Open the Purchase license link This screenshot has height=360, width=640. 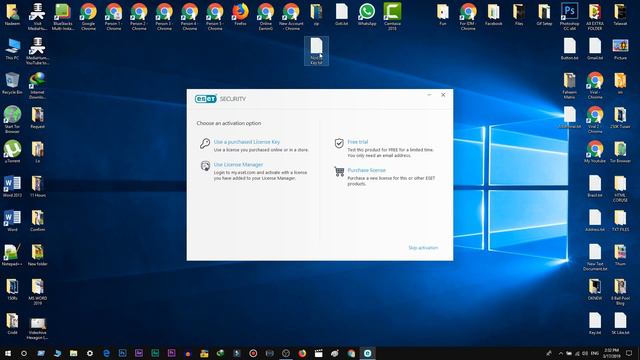[367, 170]
